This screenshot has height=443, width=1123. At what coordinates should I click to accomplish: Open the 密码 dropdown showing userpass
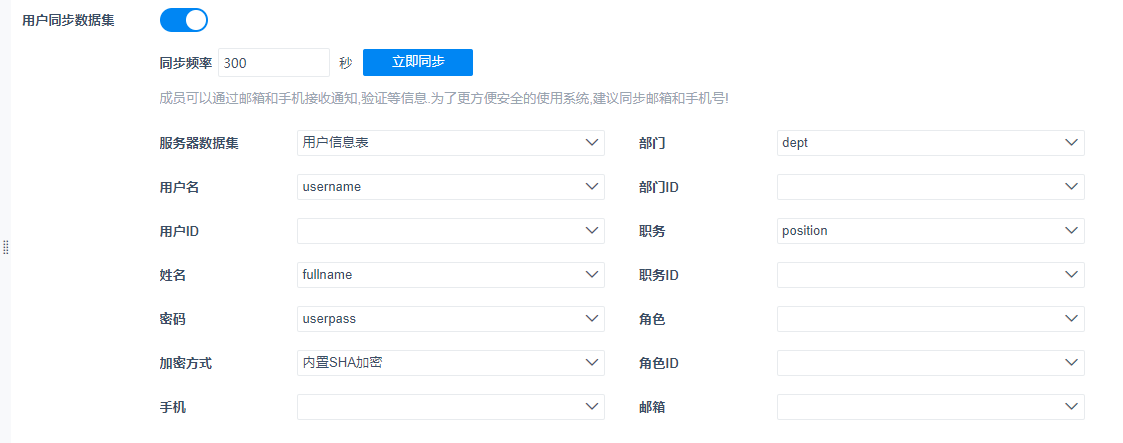pos(450,319)
